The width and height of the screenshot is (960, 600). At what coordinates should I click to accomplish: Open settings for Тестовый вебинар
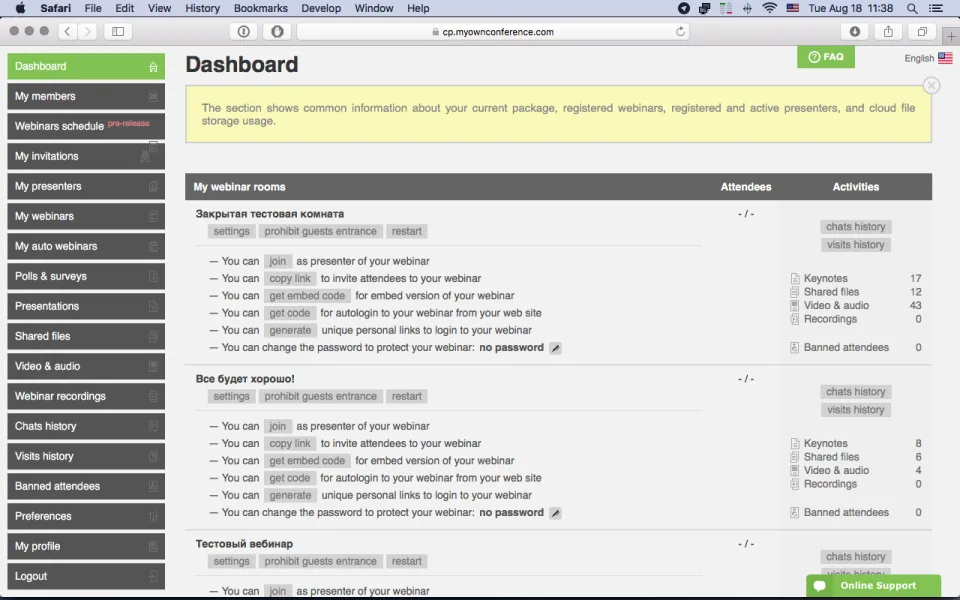click(231, 561)
